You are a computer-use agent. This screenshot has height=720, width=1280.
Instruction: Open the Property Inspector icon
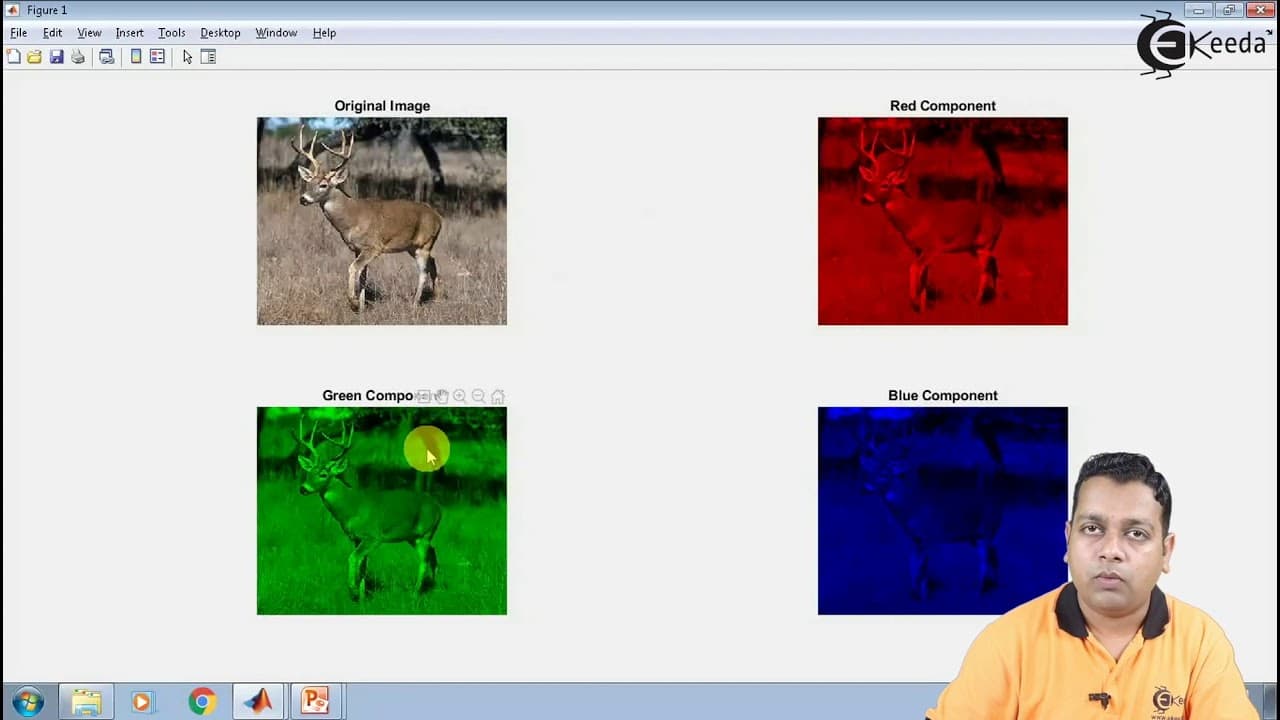(208, 57)
